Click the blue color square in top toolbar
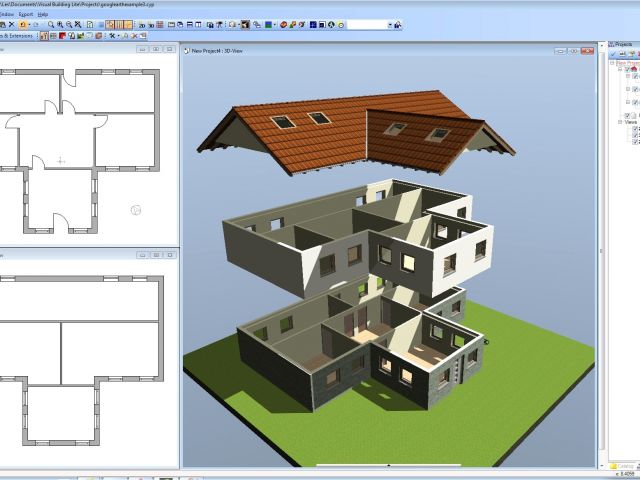 click(x=268, y=24)
